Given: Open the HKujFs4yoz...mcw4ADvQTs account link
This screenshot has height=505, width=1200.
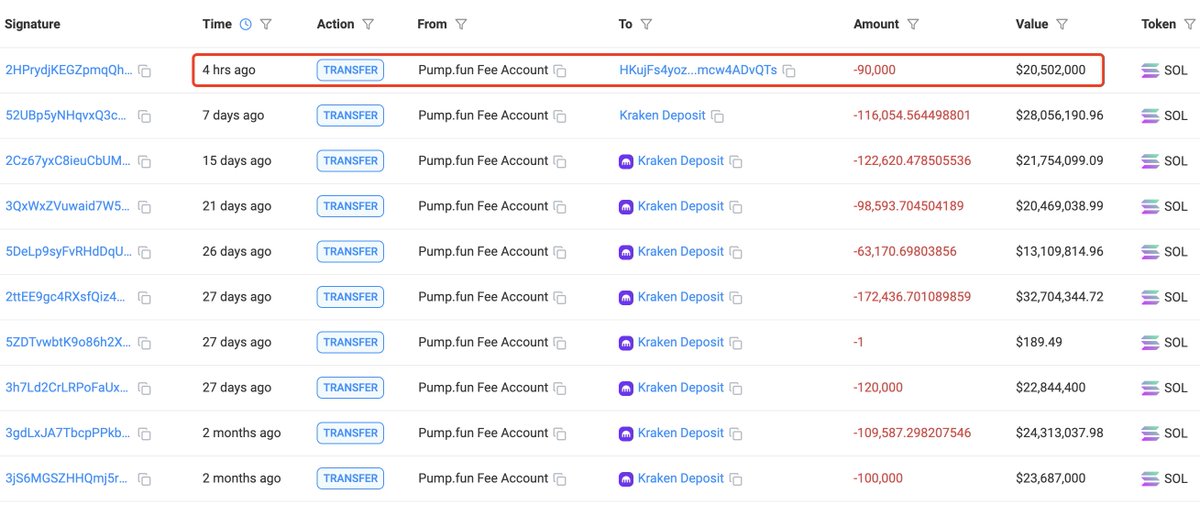Looking at the screenshot, I should point(698,70).
